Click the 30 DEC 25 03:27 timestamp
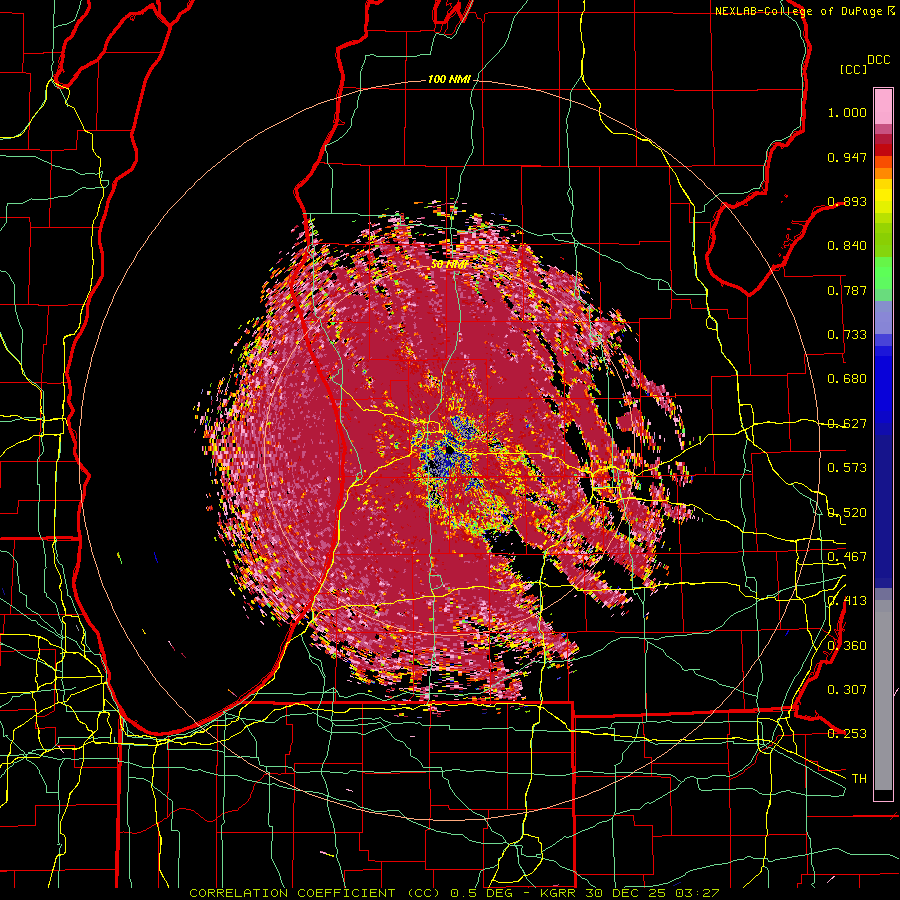The image size is (900, 900). 652,893
